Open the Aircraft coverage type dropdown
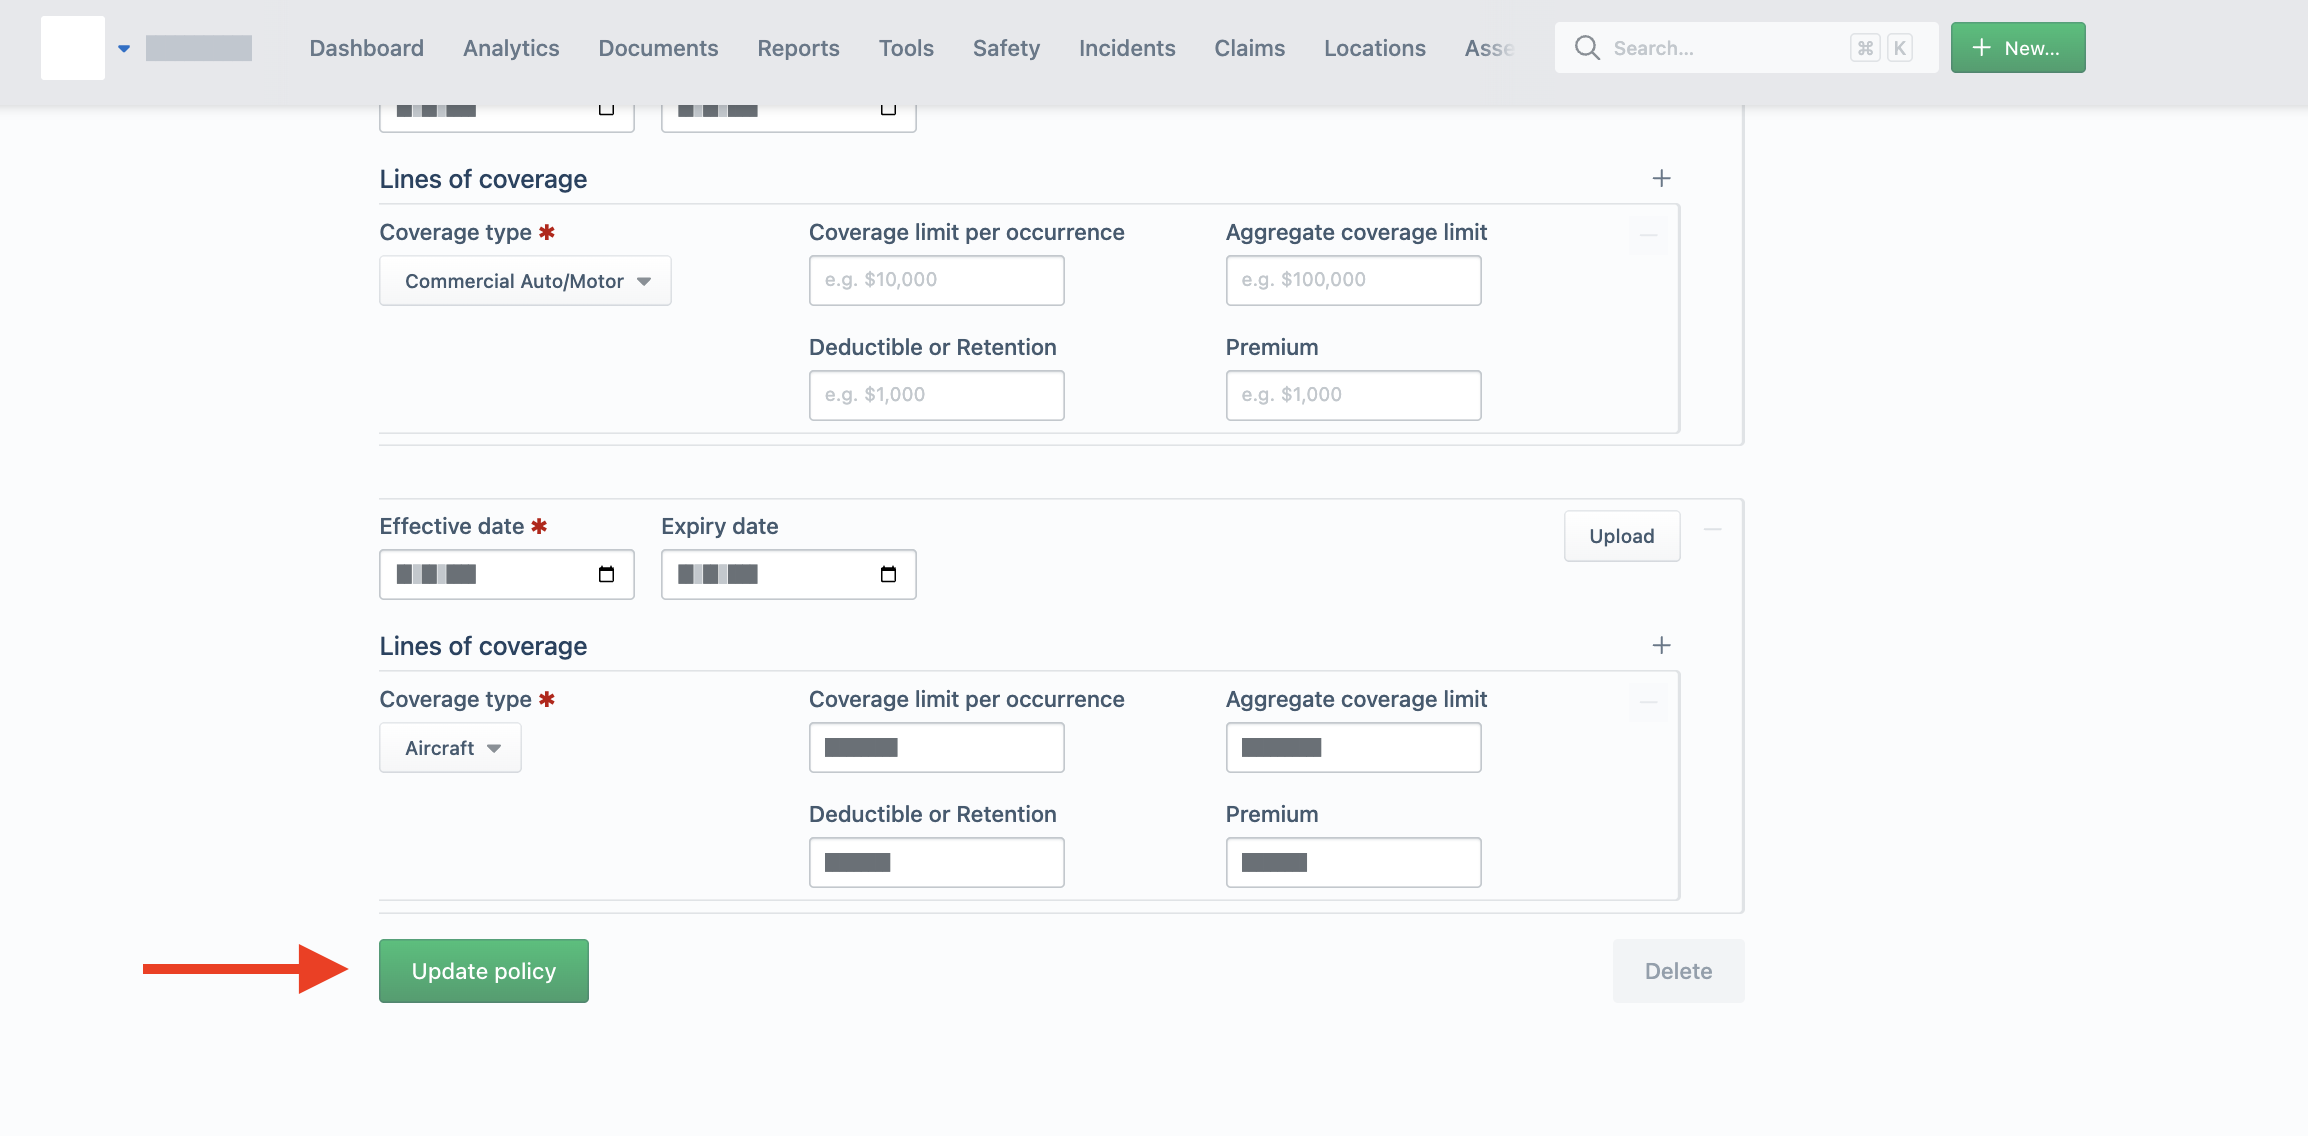Image resolution: width=2308 pixels, height=1136 pixels. click(450, 748)
